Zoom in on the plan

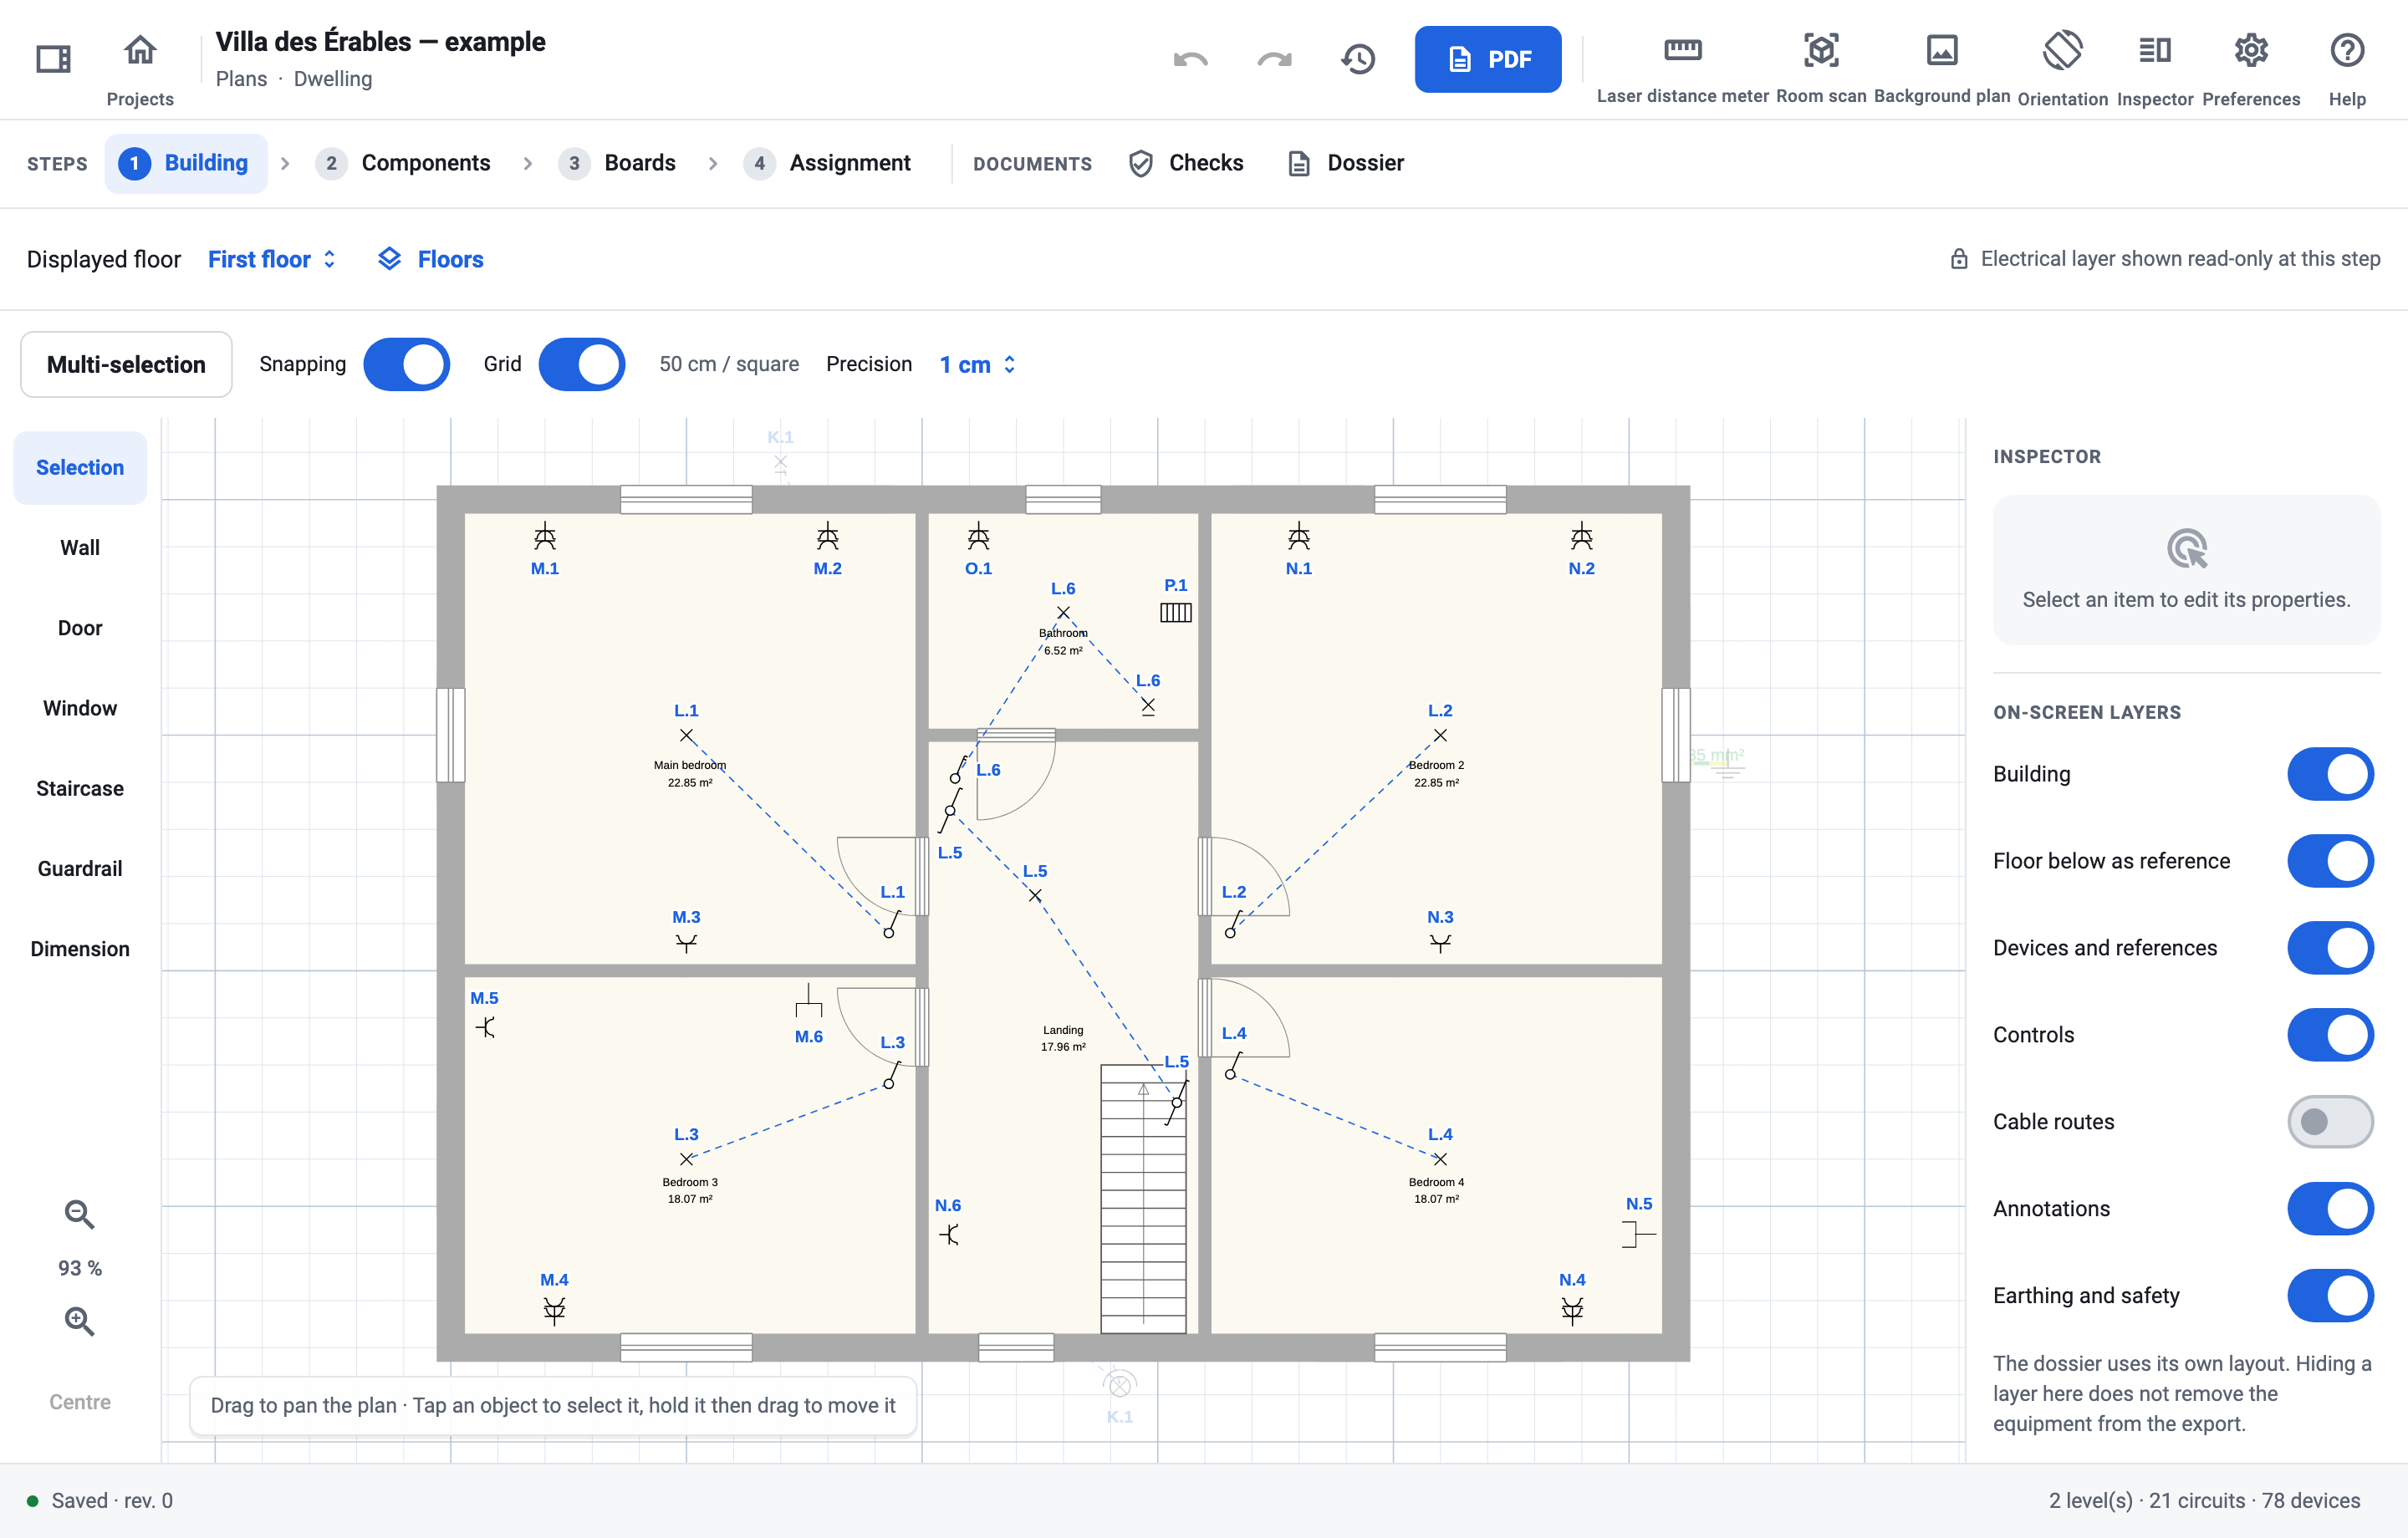tap(79, 1321)
